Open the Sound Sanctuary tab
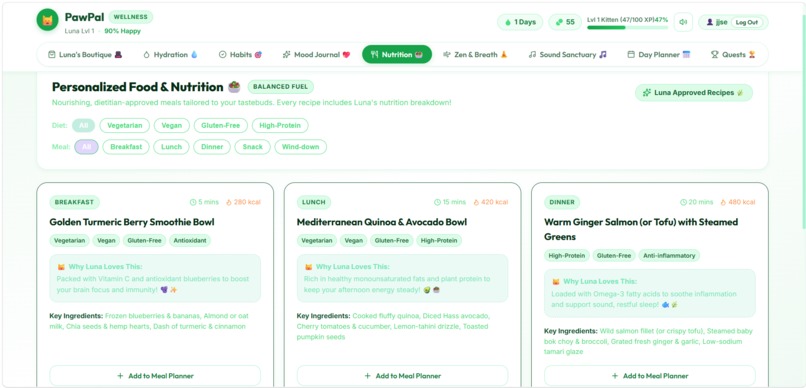806x388 pixels. (567, 54)
